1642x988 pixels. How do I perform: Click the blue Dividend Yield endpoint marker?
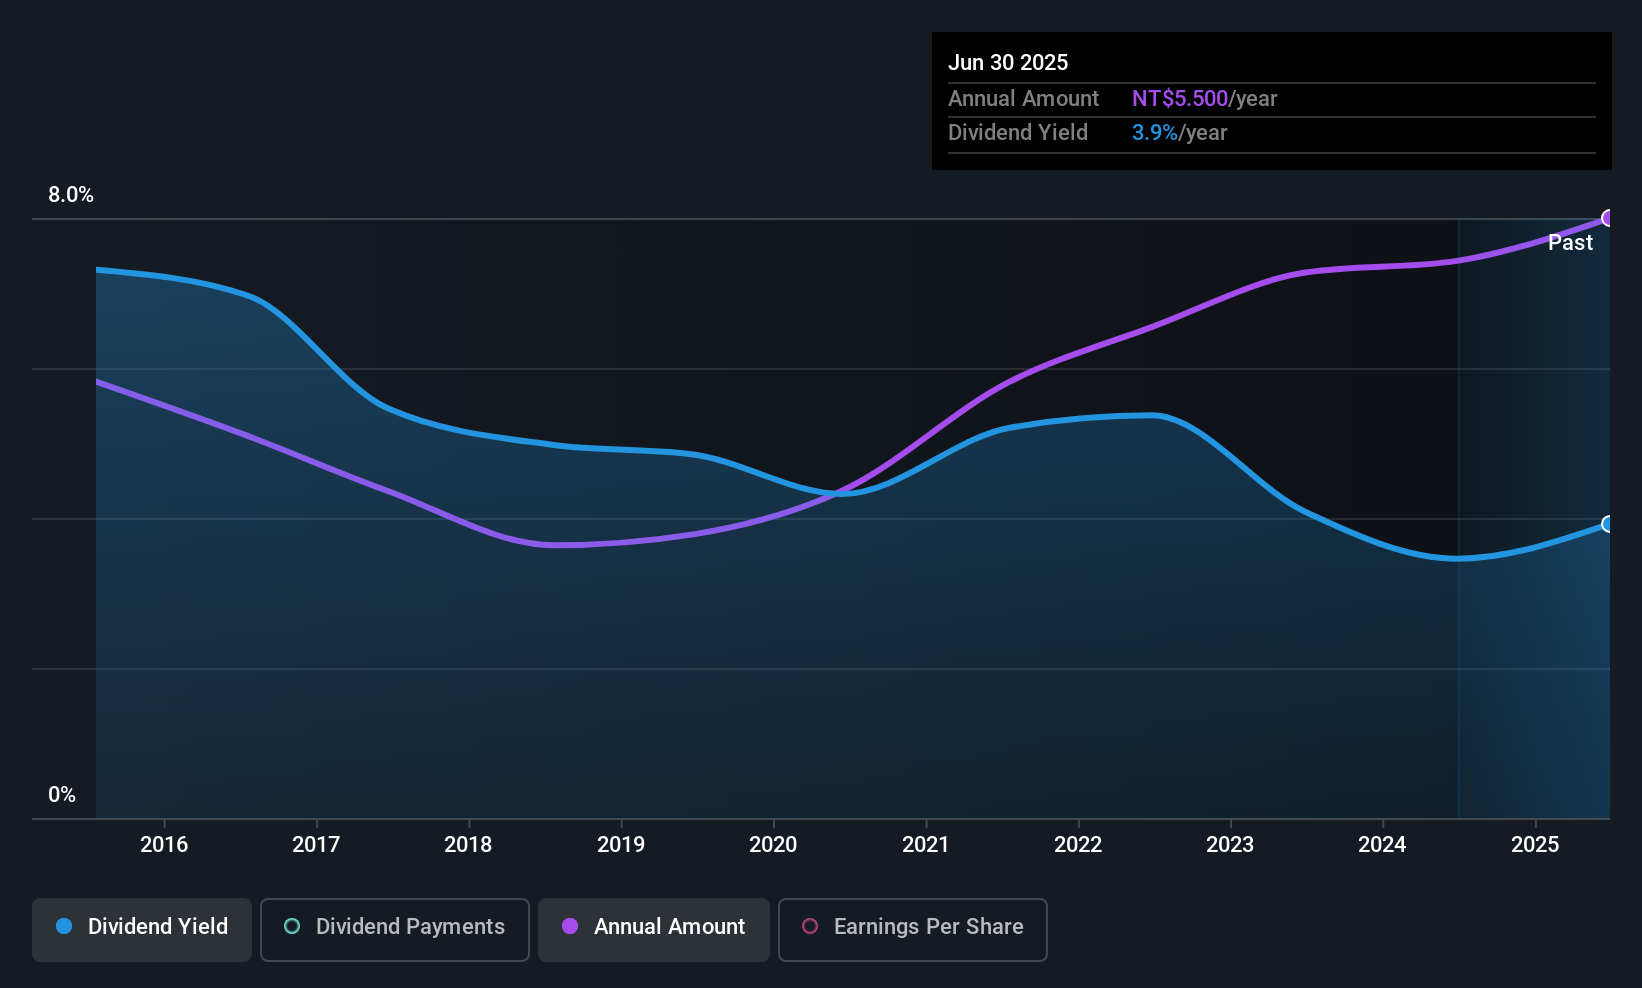[x=1608, y=524]
